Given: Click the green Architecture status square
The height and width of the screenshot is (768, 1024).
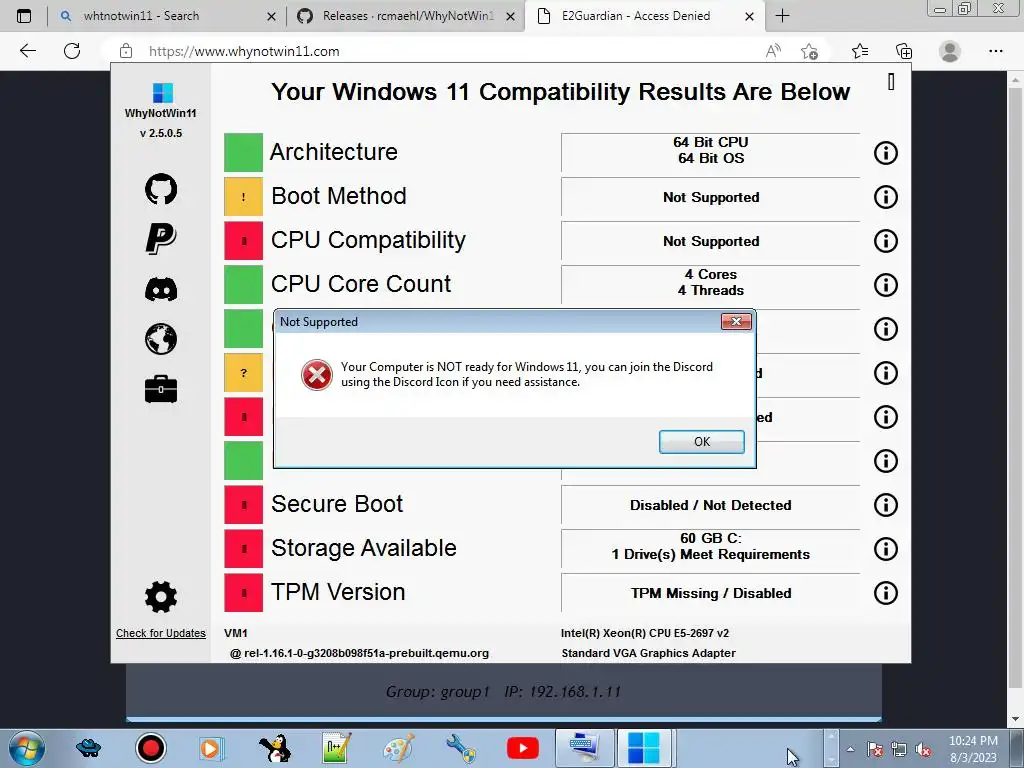Looking at the screenshot, I should click(244, 152).
